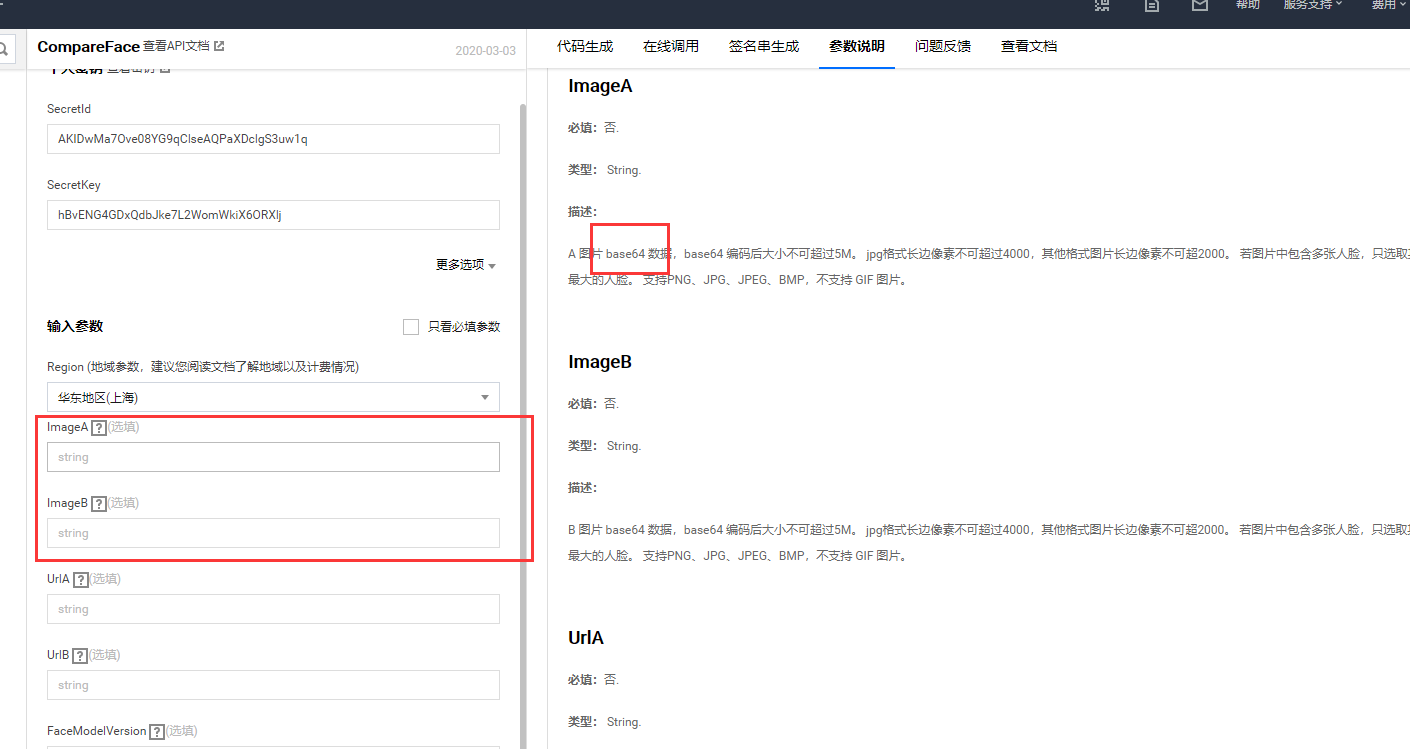Expand 更多选项 options
The image size is (1410, 749).
coord(466,265)
